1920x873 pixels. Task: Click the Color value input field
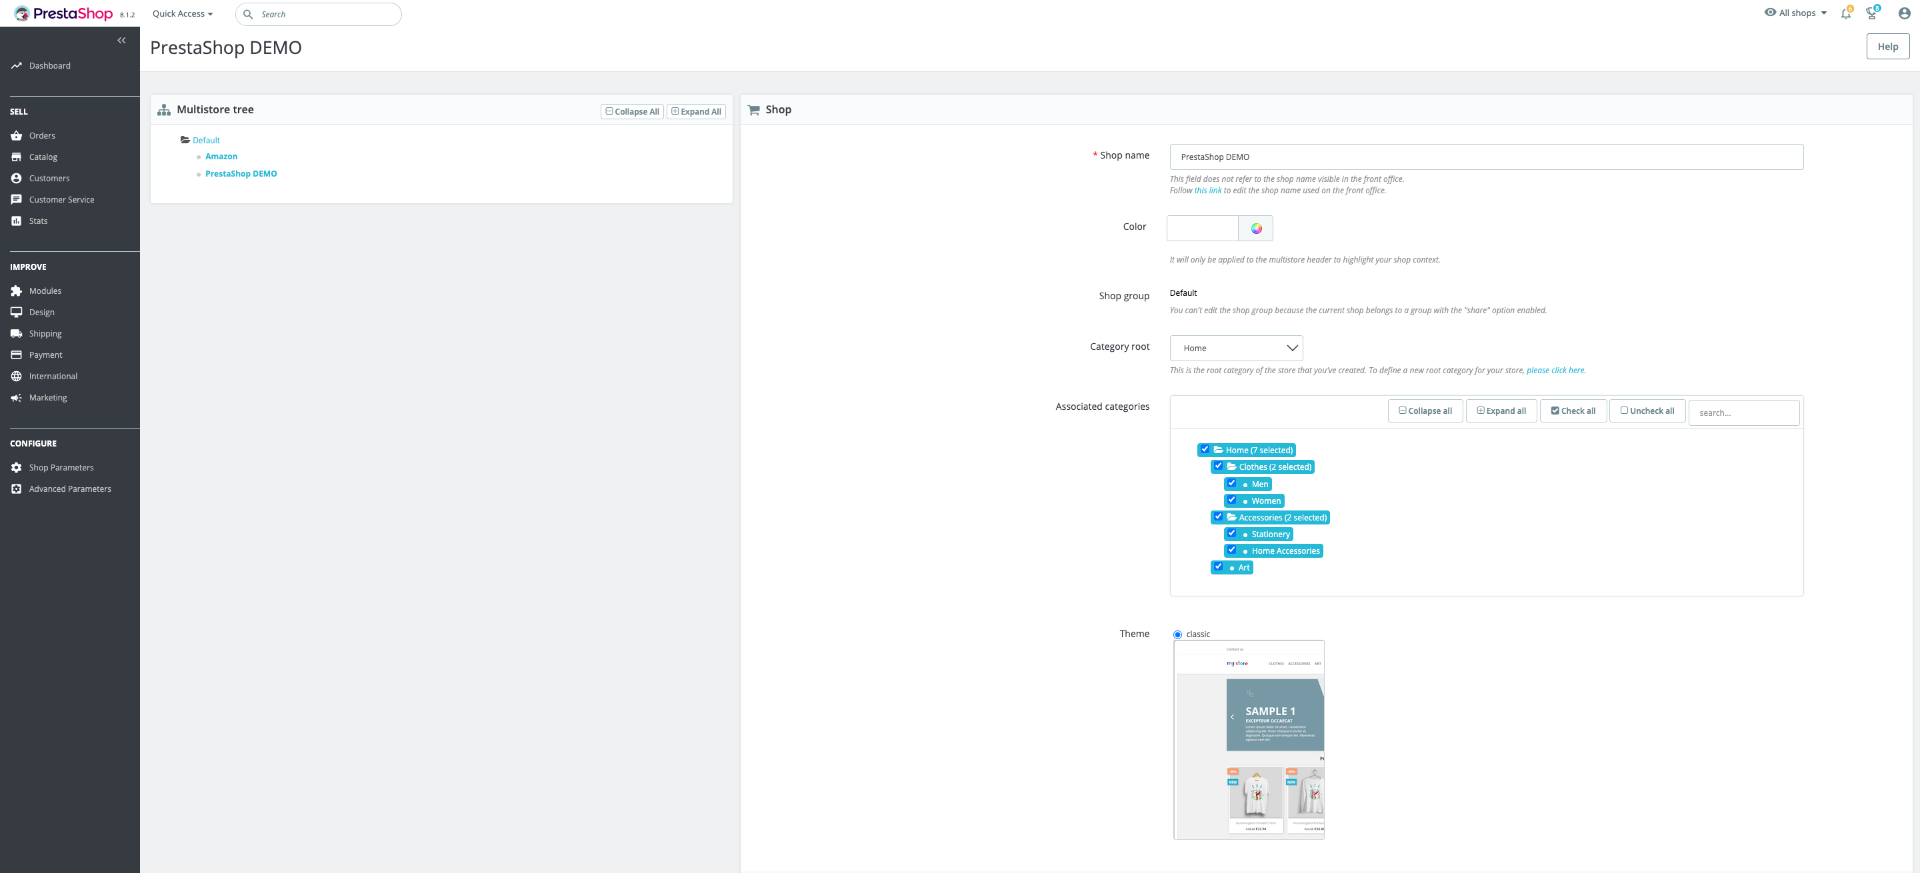coord(1203,229)
